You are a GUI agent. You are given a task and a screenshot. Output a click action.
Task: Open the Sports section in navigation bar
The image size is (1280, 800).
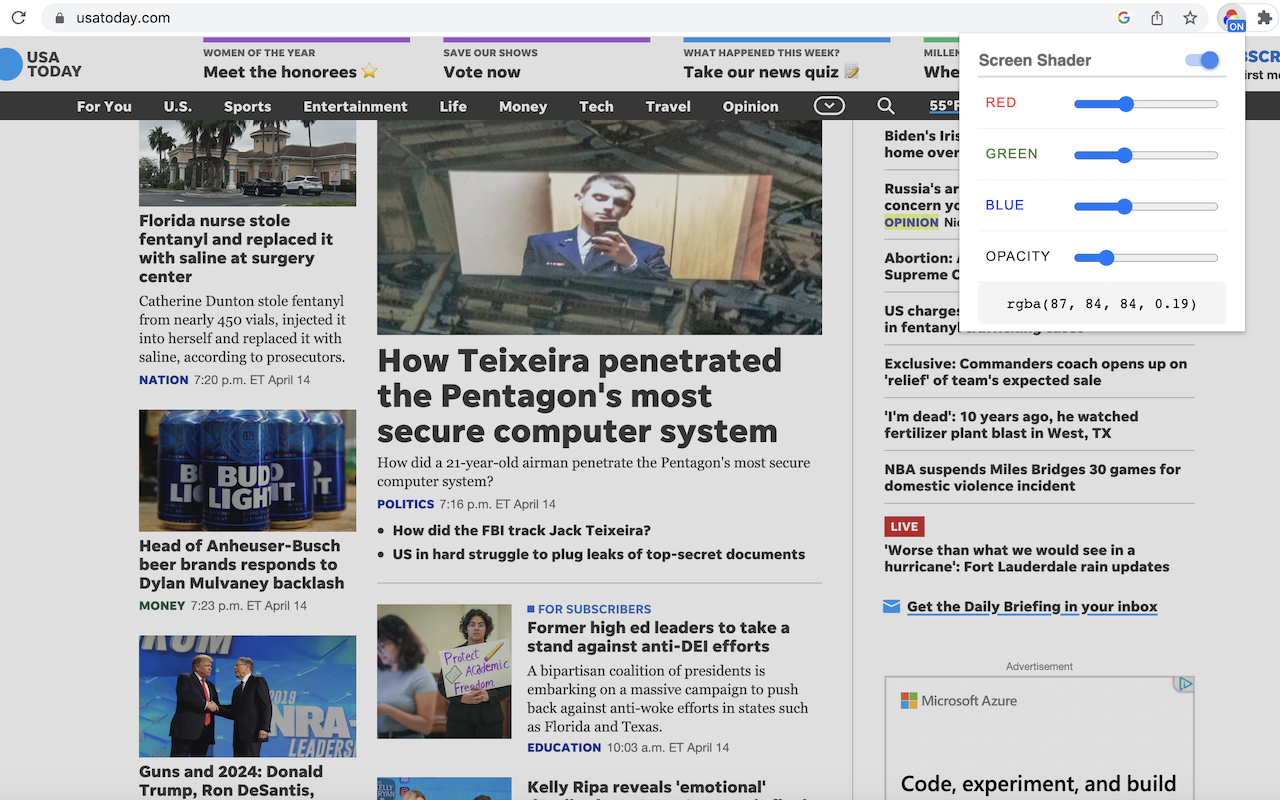click(x=247, y=106)
